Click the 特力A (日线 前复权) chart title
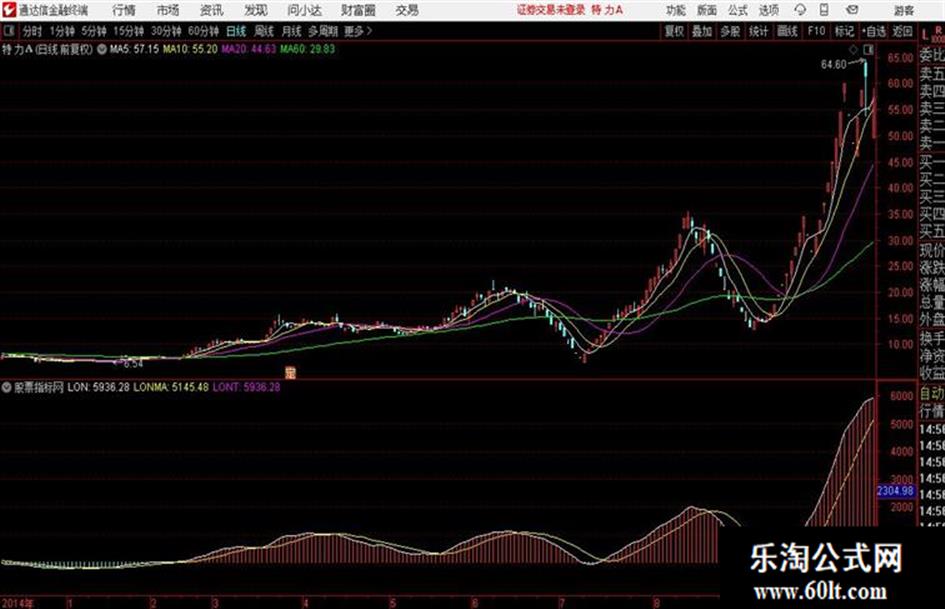This screenshot has width=945, height=609. tap(47, 49)
